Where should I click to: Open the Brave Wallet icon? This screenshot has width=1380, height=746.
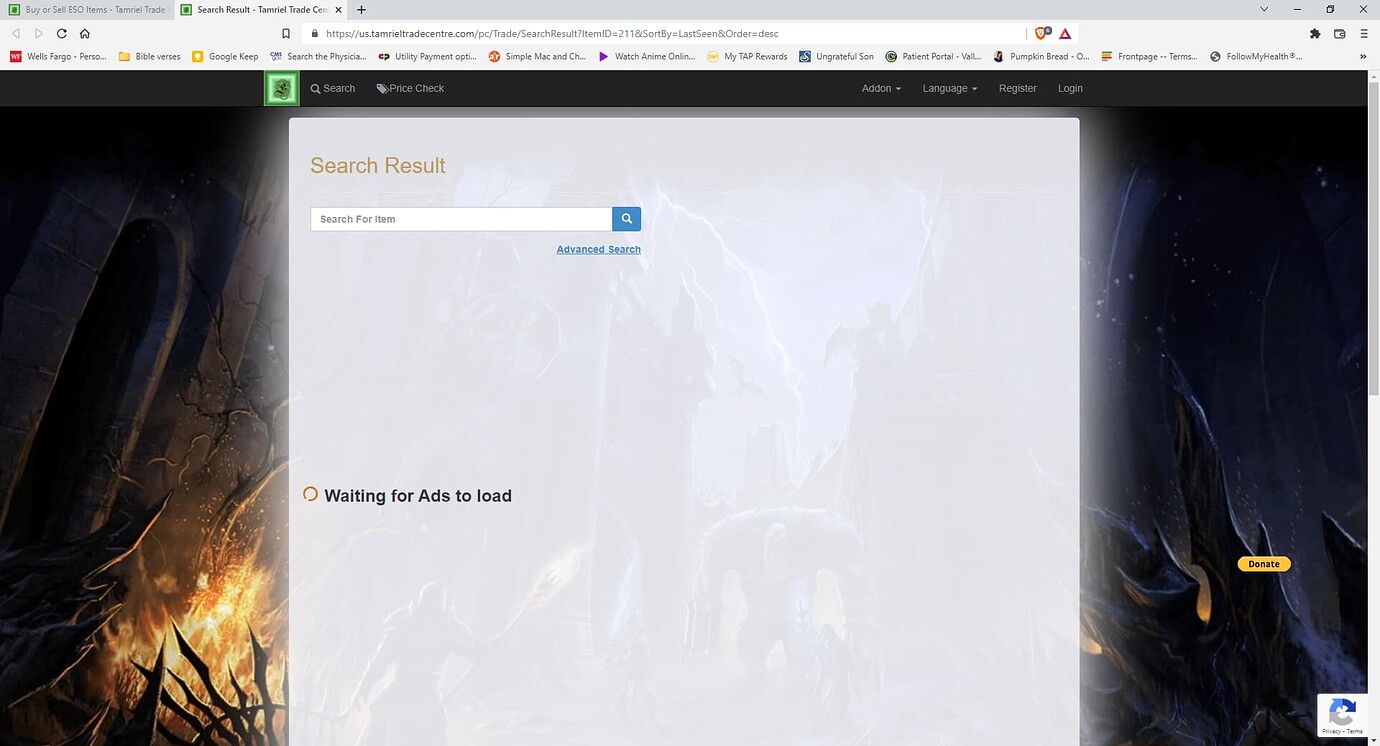click(x=1339, y=33)
